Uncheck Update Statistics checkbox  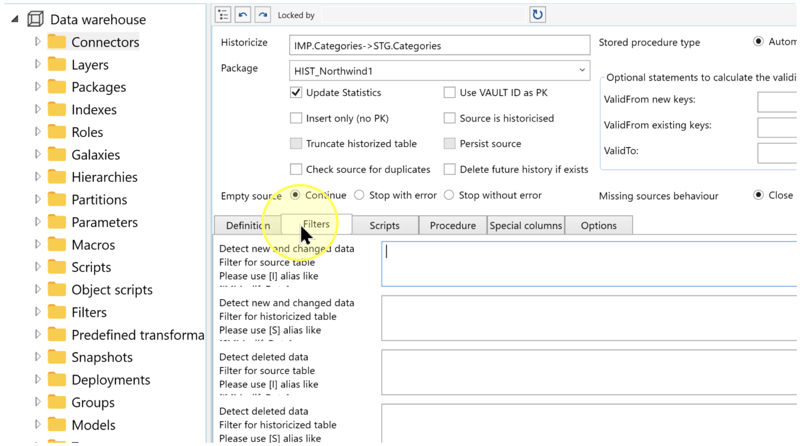click(296, 92)
